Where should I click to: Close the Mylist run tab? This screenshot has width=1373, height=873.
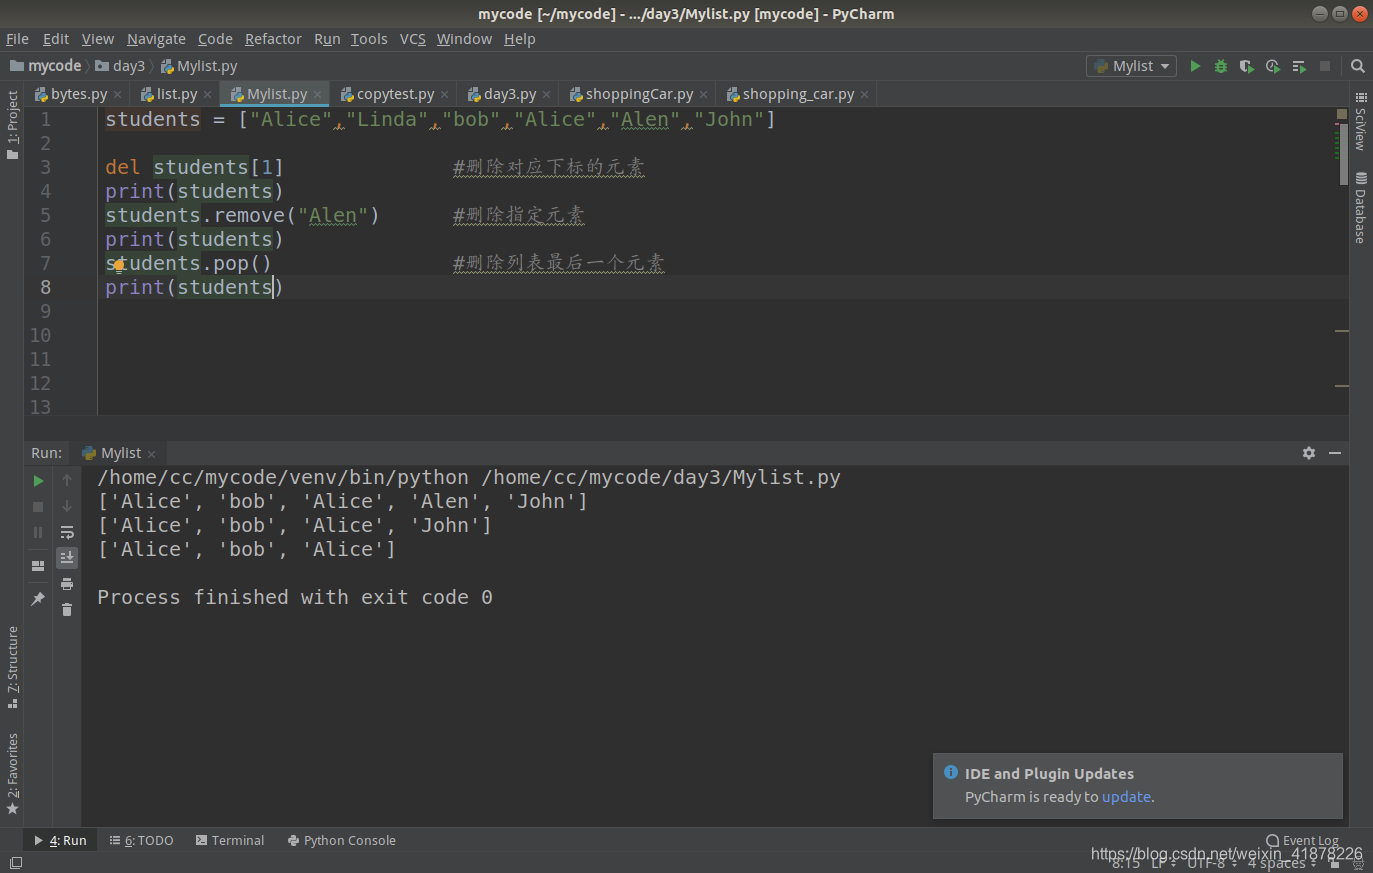(x=151, y=454)
